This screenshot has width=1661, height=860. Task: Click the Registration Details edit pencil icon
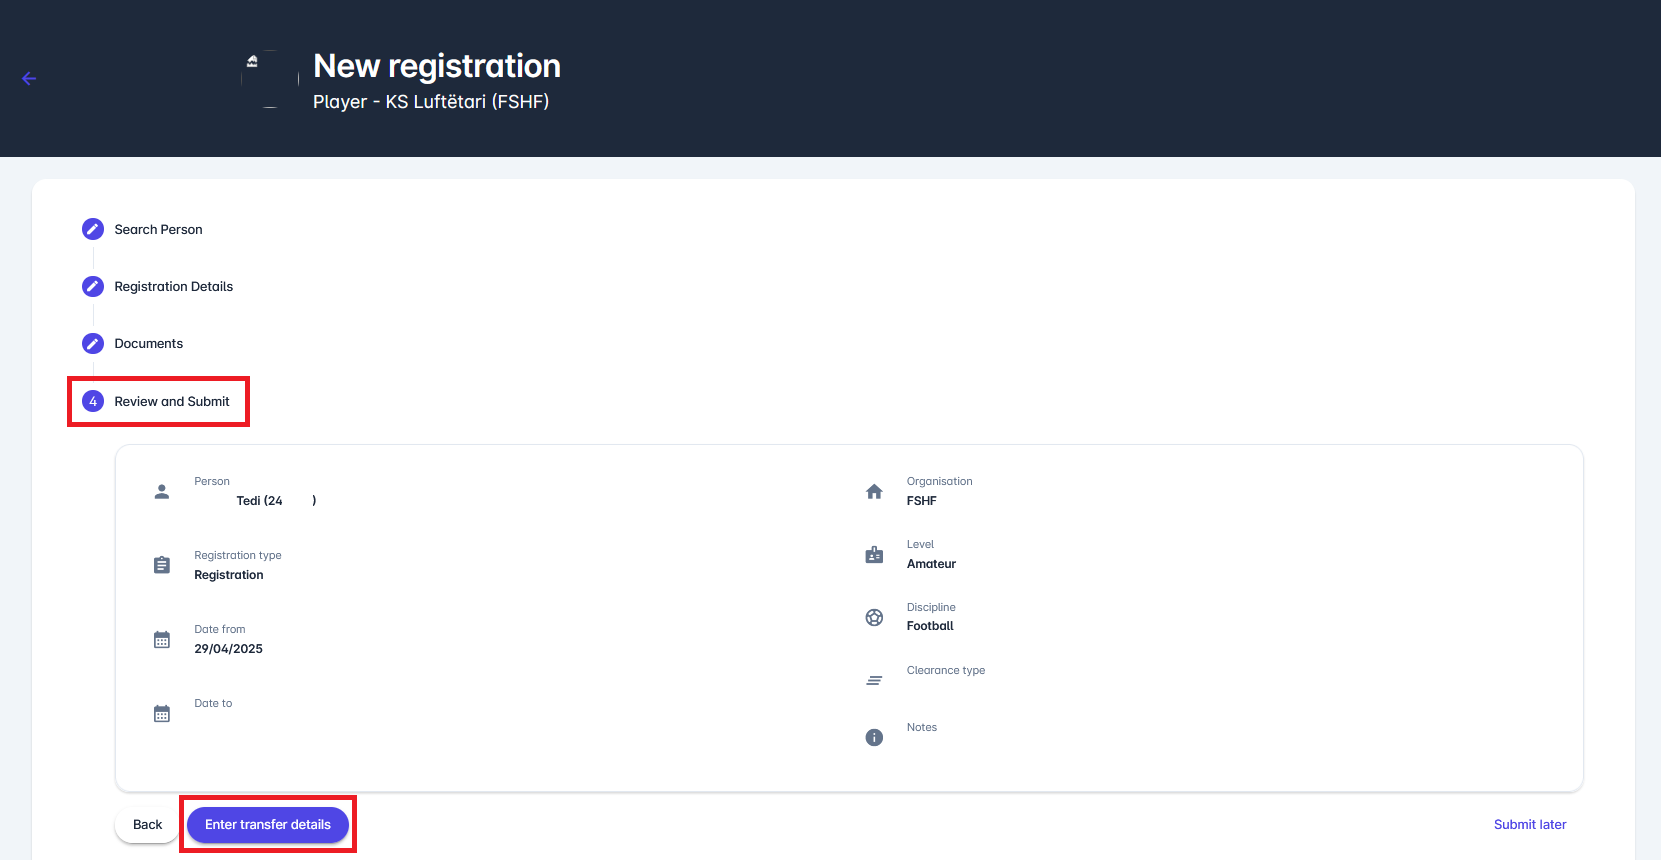[x=93, y=287]
